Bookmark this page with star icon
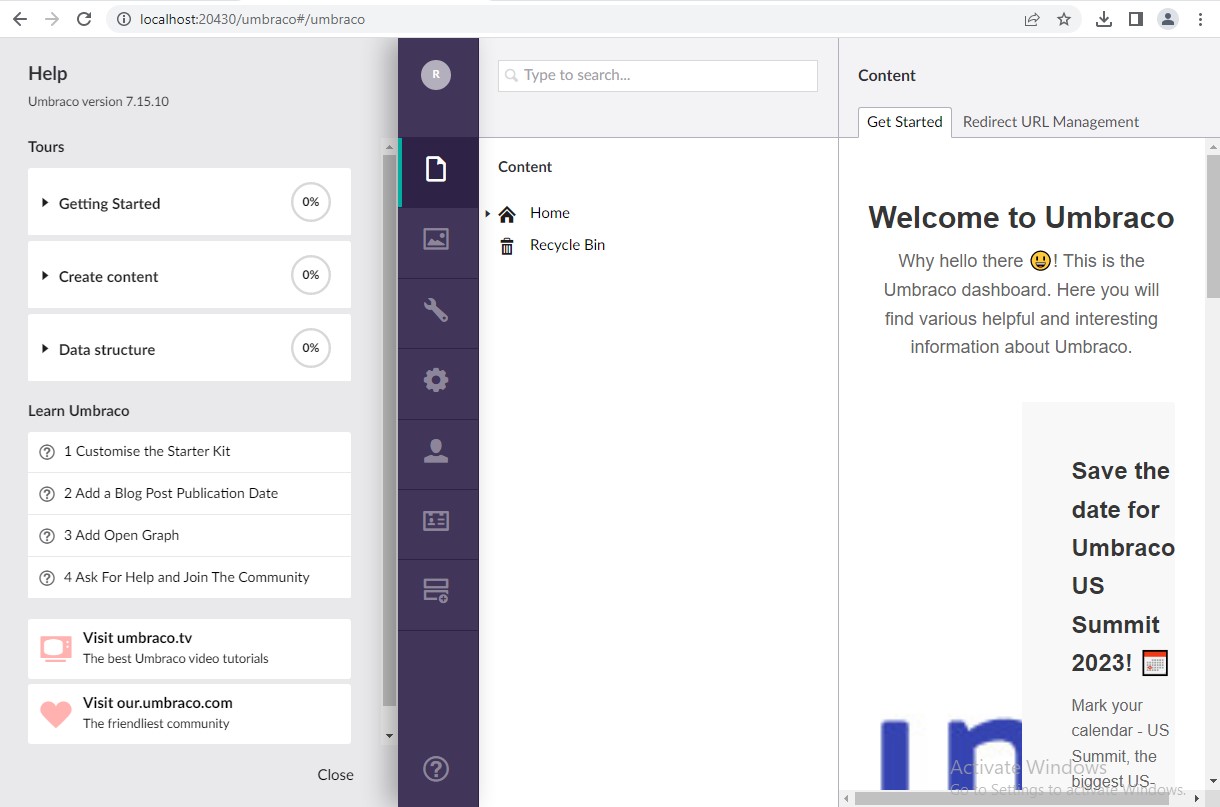The image size is (1220, 807). coord(1064,19)
